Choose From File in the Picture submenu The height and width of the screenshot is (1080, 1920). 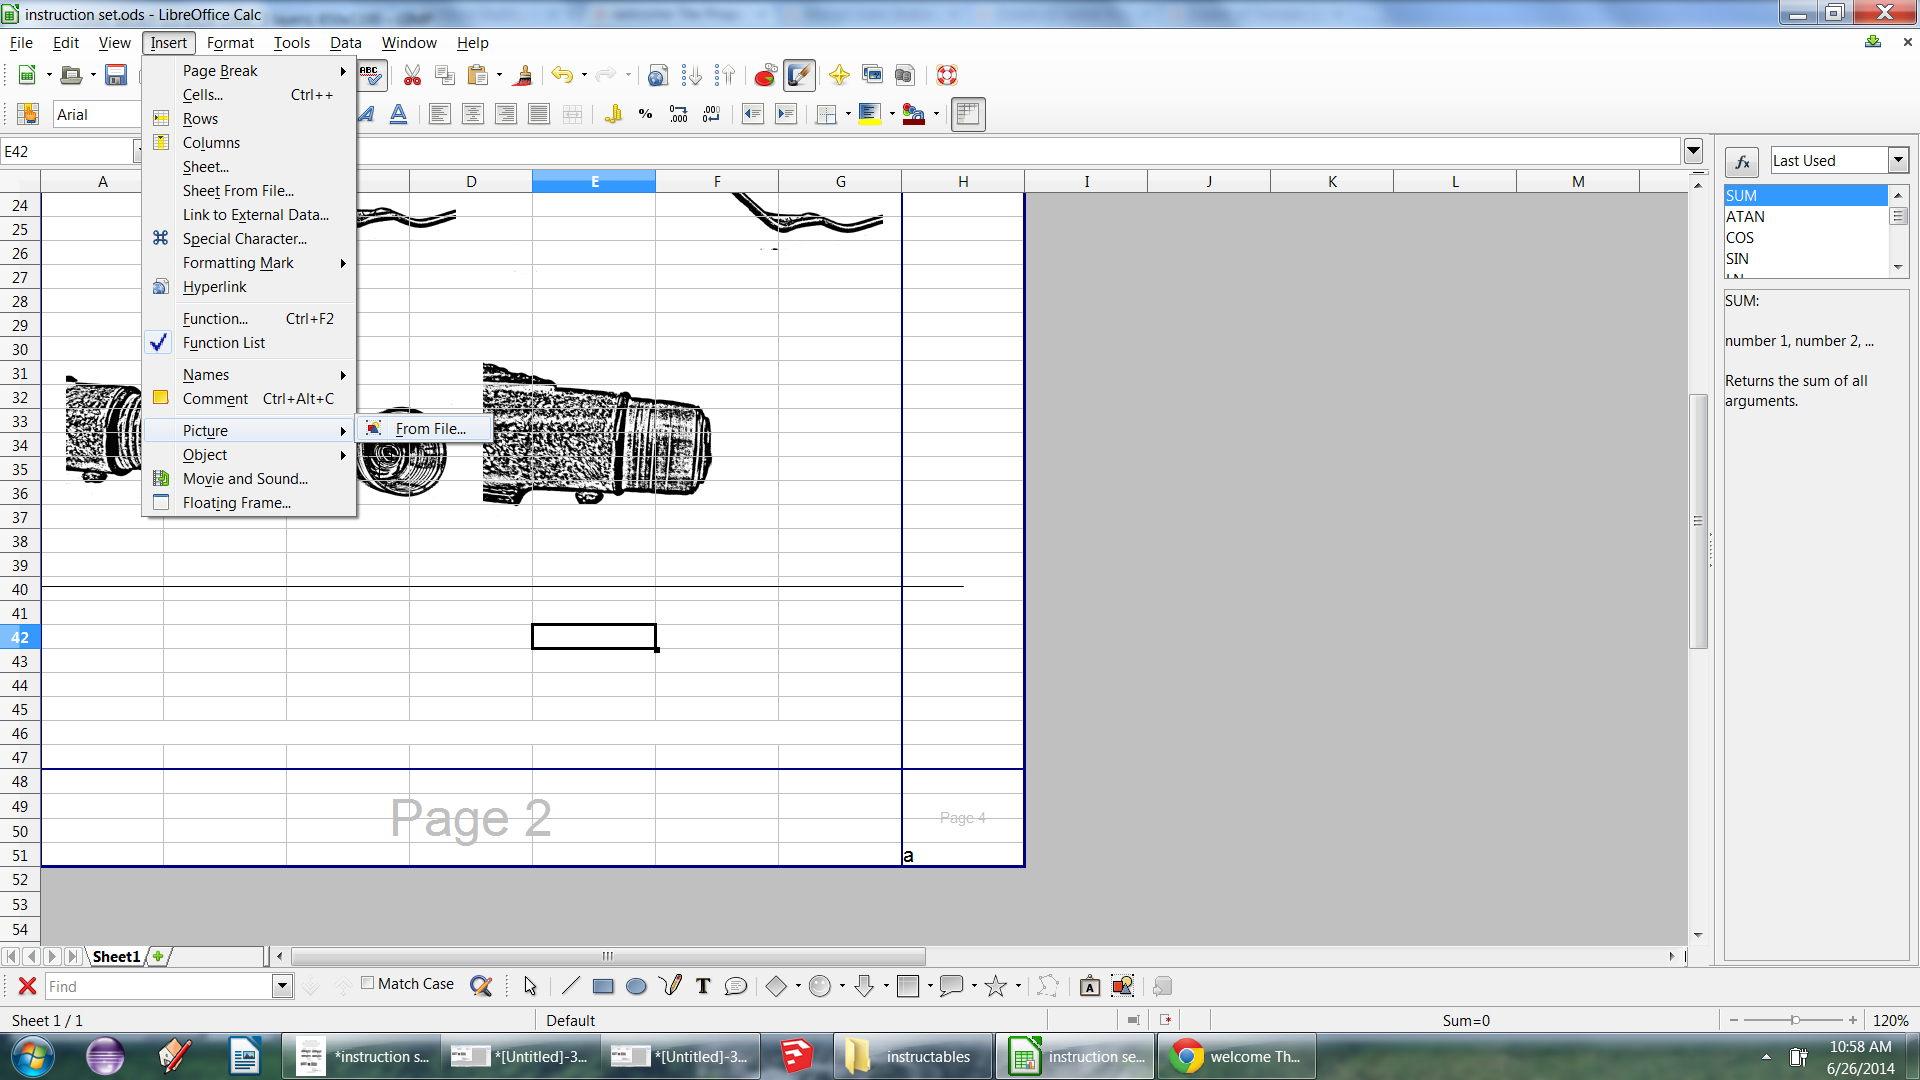coord(430,429)
